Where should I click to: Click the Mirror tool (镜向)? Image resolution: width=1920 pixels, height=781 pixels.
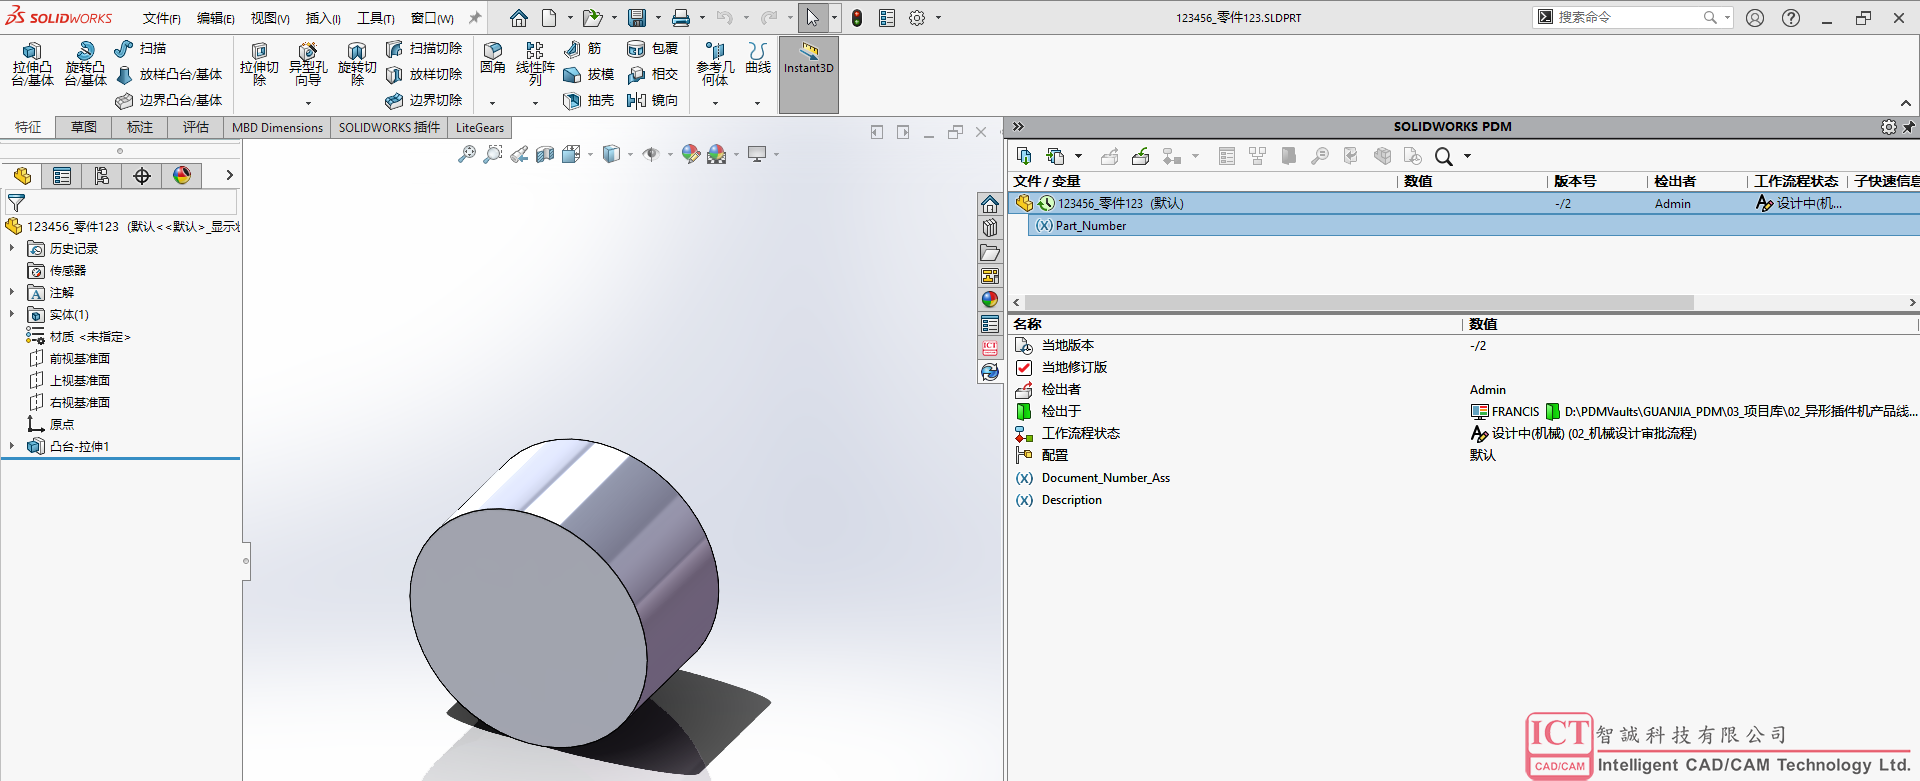[652, 100]
